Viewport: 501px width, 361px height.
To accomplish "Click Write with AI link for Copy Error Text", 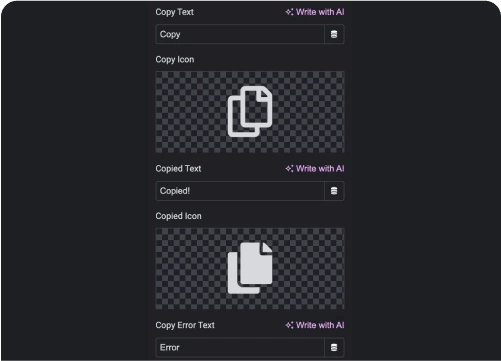I will click(315, 325).
